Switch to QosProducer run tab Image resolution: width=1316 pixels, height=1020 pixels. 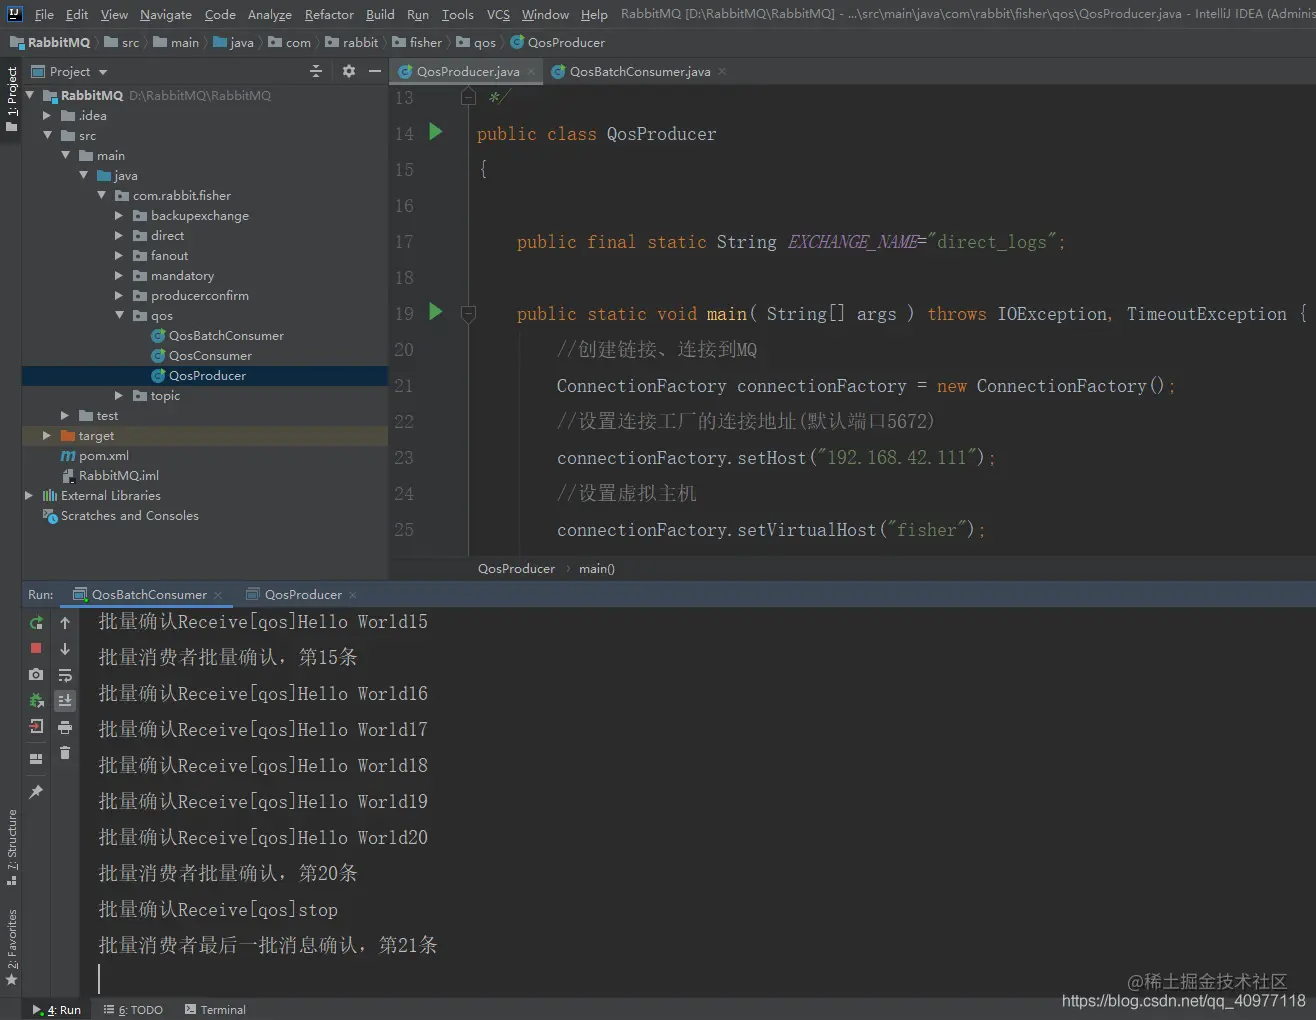coord(303,594)
